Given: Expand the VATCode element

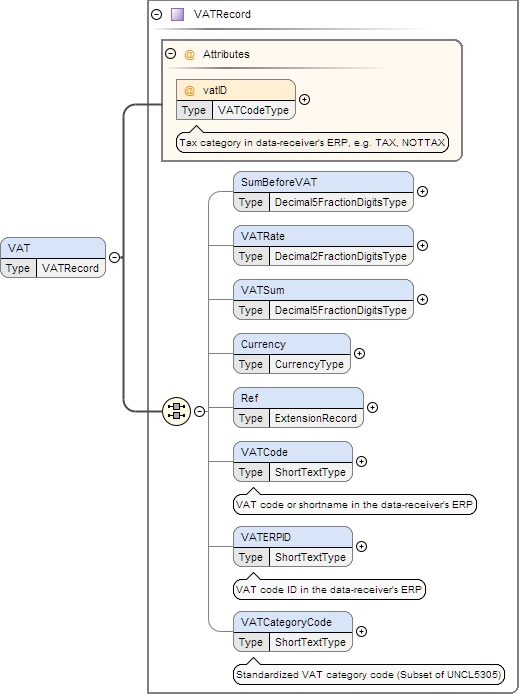Looking at the screenshot, I should 362,462.
